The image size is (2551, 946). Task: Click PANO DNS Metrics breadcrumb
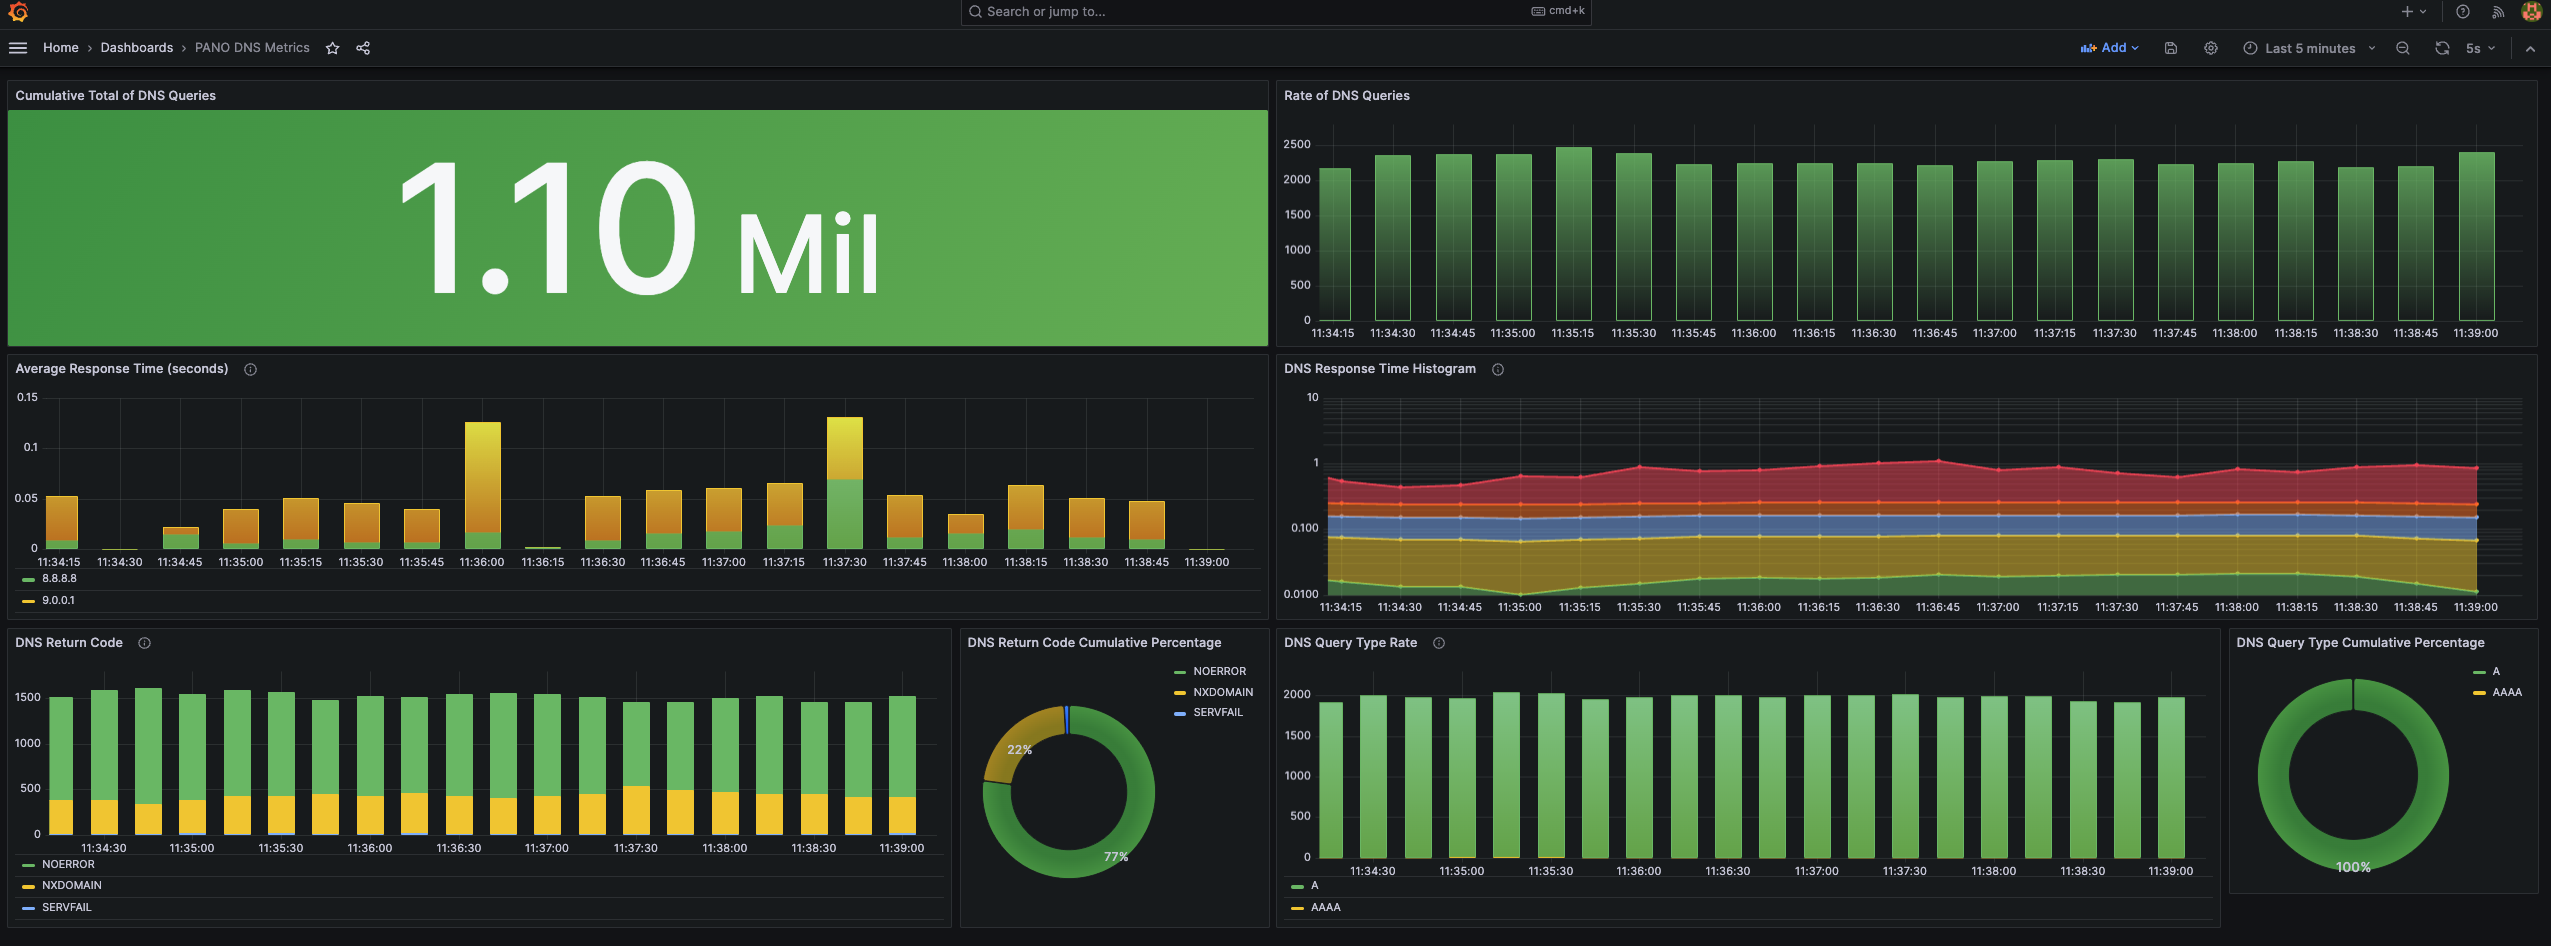tap(252, 48)
